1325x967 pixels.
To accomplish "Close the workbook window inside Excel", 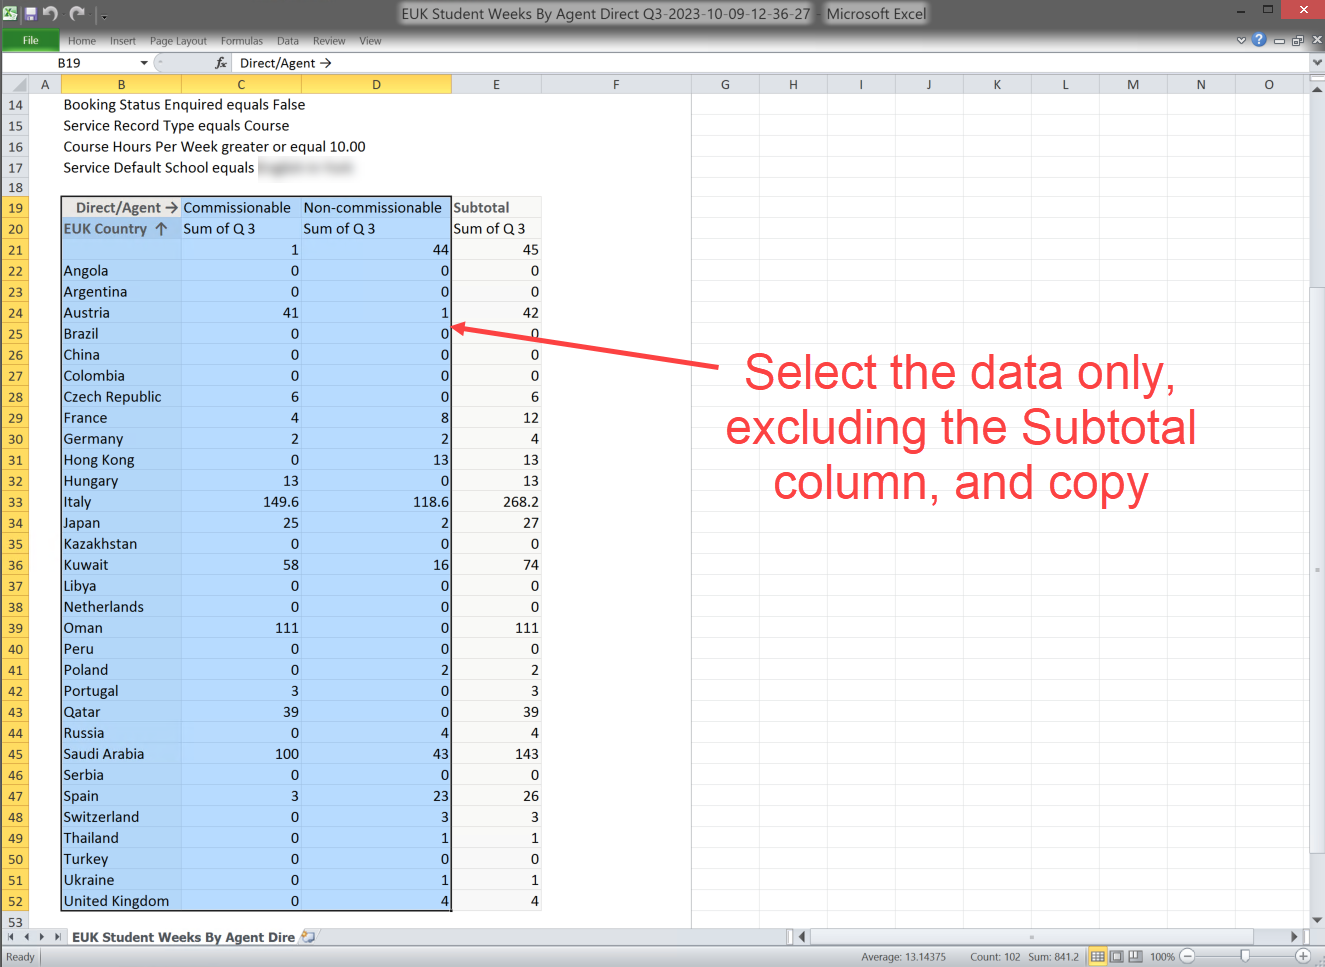I will (x=1317, y=40).
